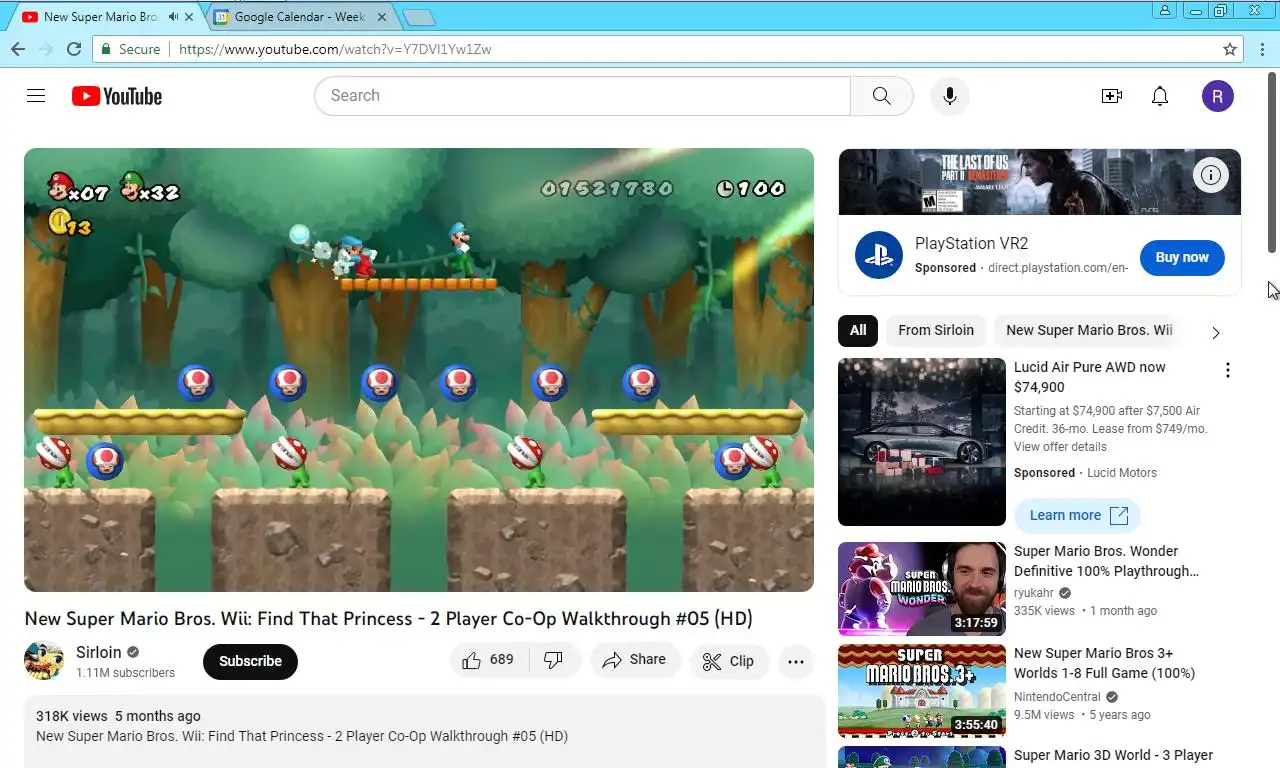The height and width of the screenshot is (768, 1280).
Task: Expand the video description box
Action: [424, 731]
